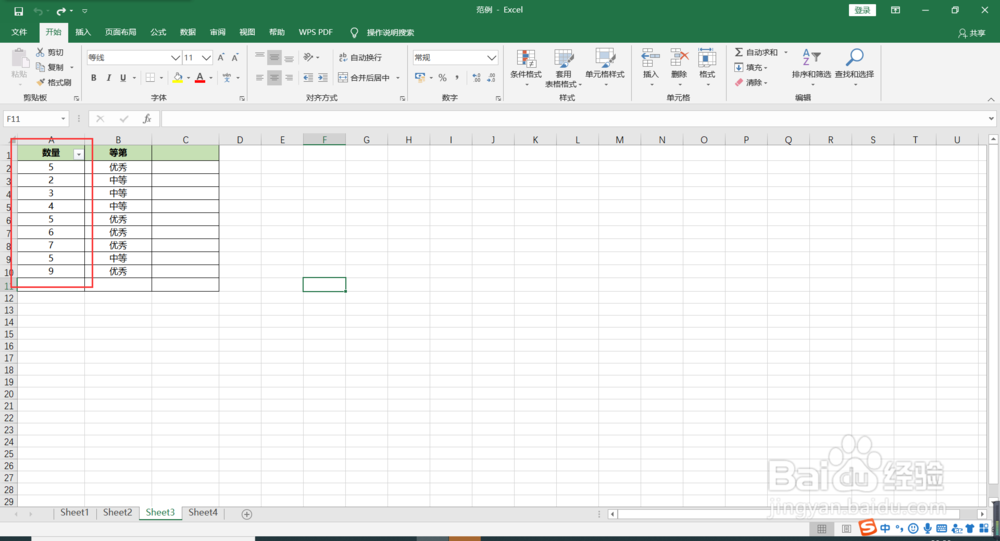Image resolution: width=1000 pixels, height=541 pixels.
Task: Click the Save icon in quick access toolbar
Action: pyautogui.click(x=18, y=11)
